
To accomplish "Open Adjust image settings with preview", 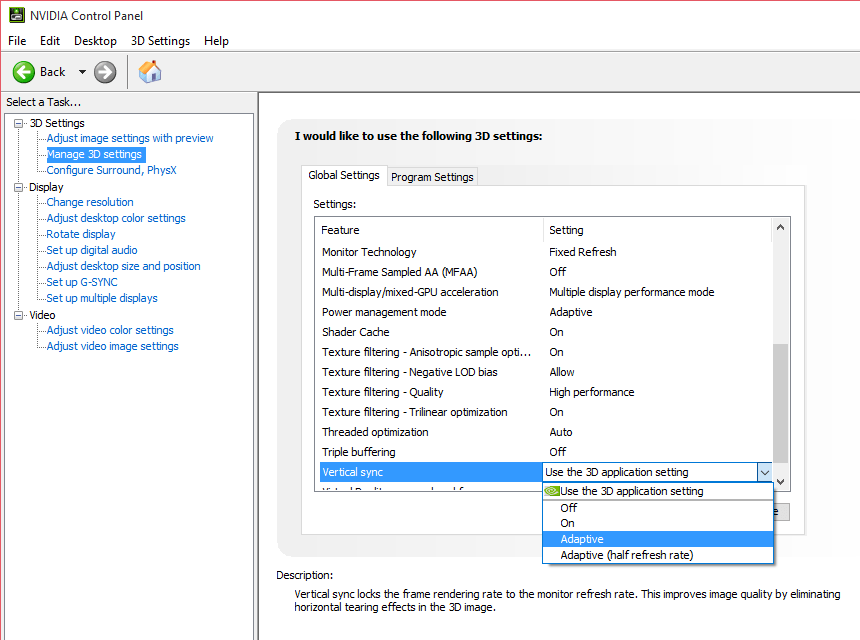I will [130, 138].
